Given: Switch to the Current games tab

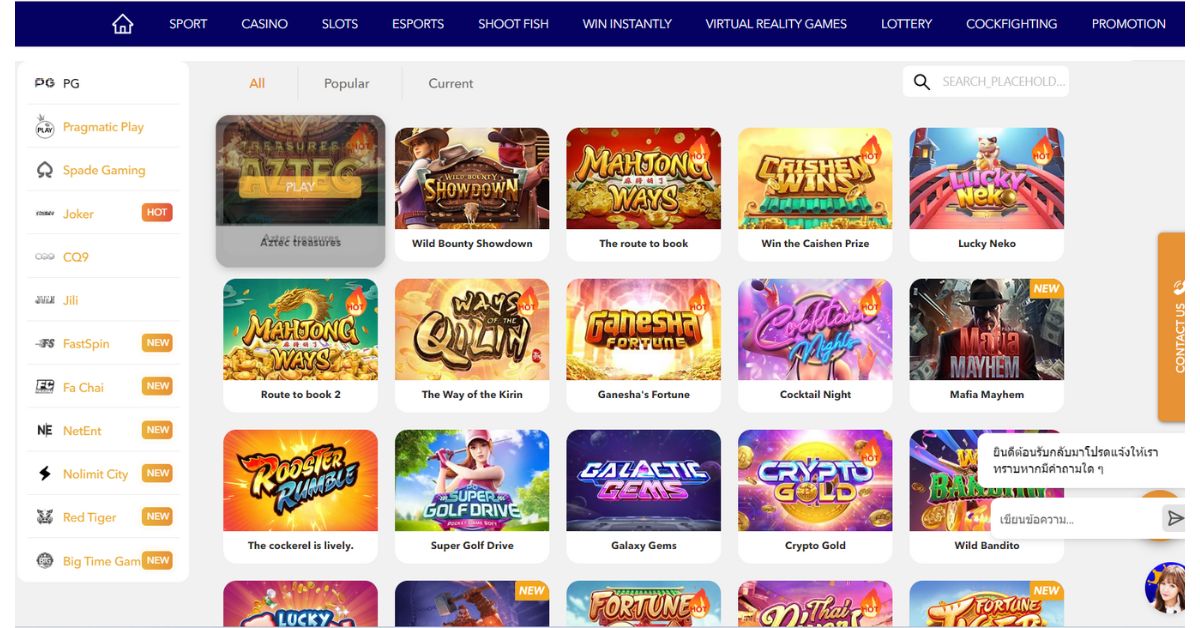Looking at the screenshot, I should pos(451,84).
